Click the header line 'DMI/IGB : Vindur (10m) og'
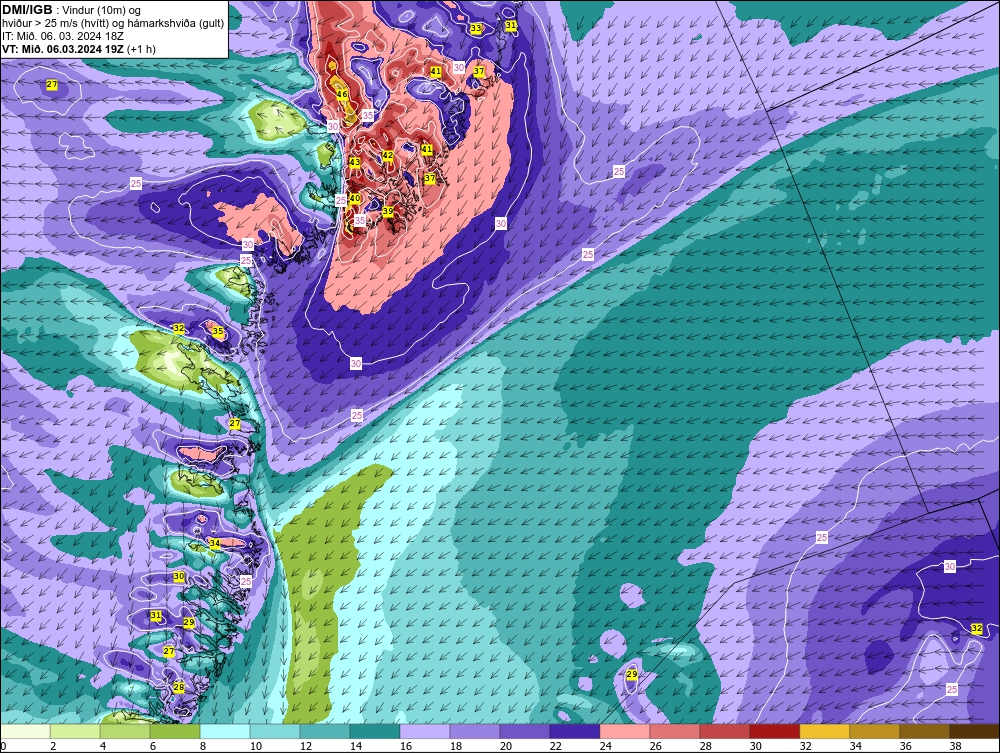This screenshot has width=1000, height=753. 71,10
